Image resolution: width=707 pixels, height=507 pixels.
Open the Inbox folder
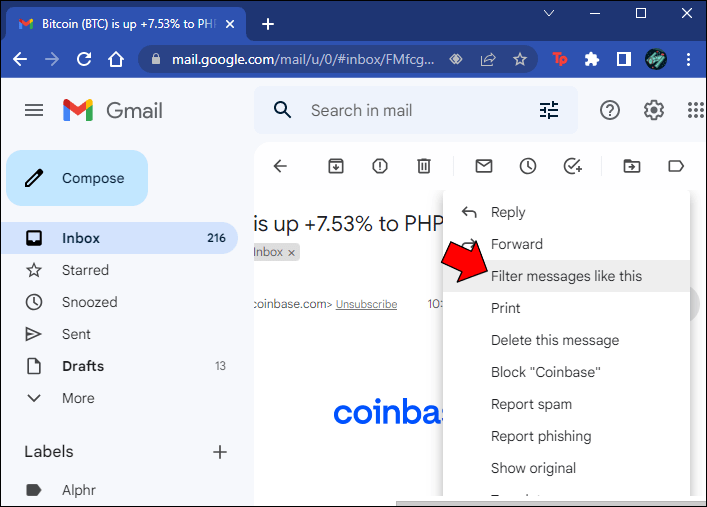point(120,238)
